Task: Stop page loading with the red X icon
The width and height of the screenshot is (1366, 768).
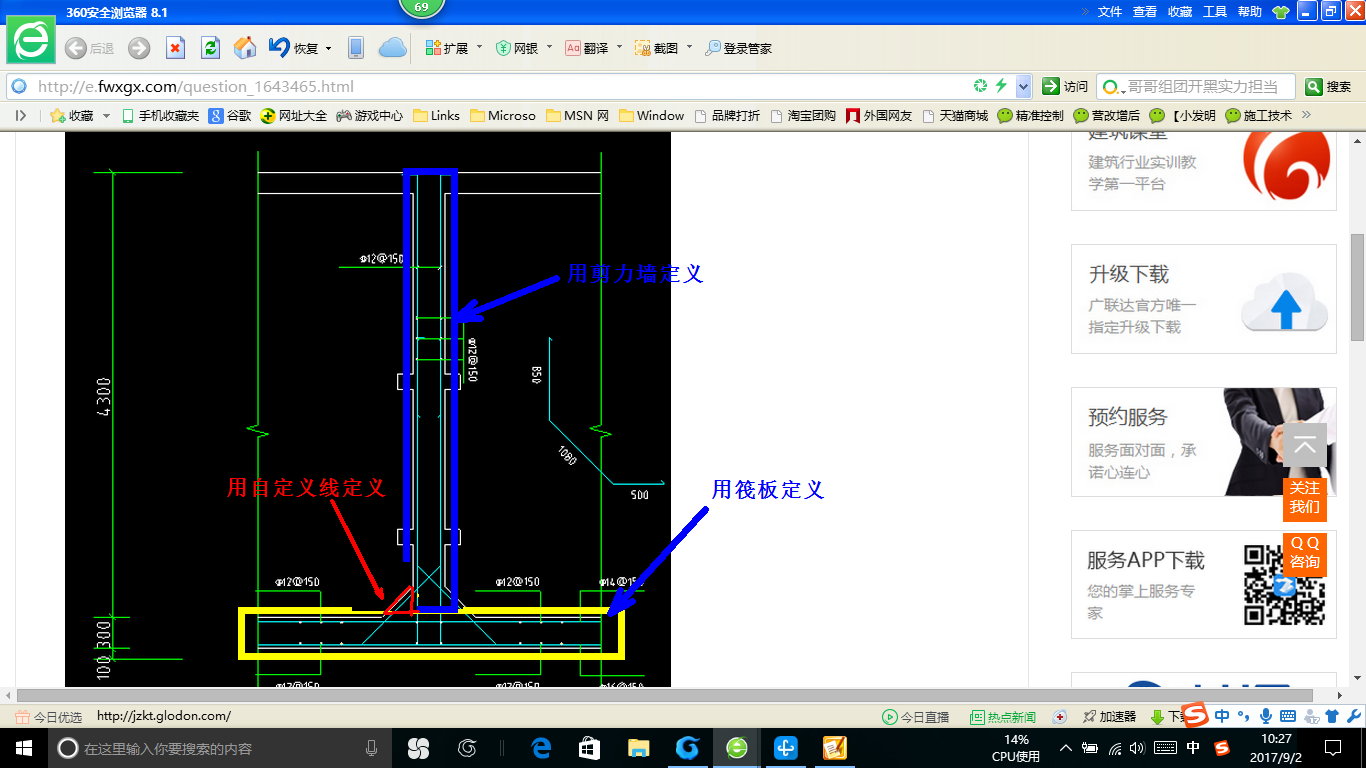Action: coord(175,48)
